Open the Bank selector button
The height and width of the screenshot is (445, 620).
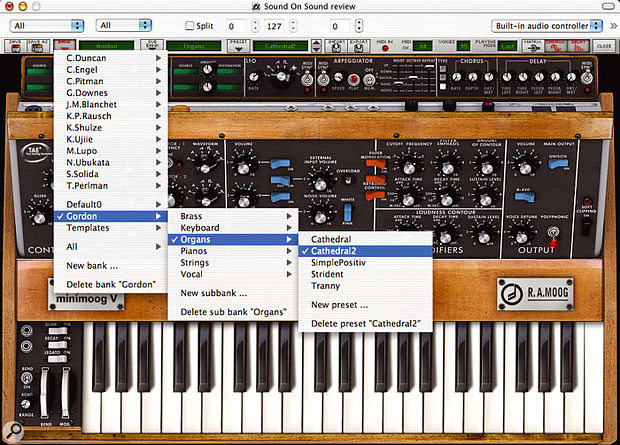point(64,45)
